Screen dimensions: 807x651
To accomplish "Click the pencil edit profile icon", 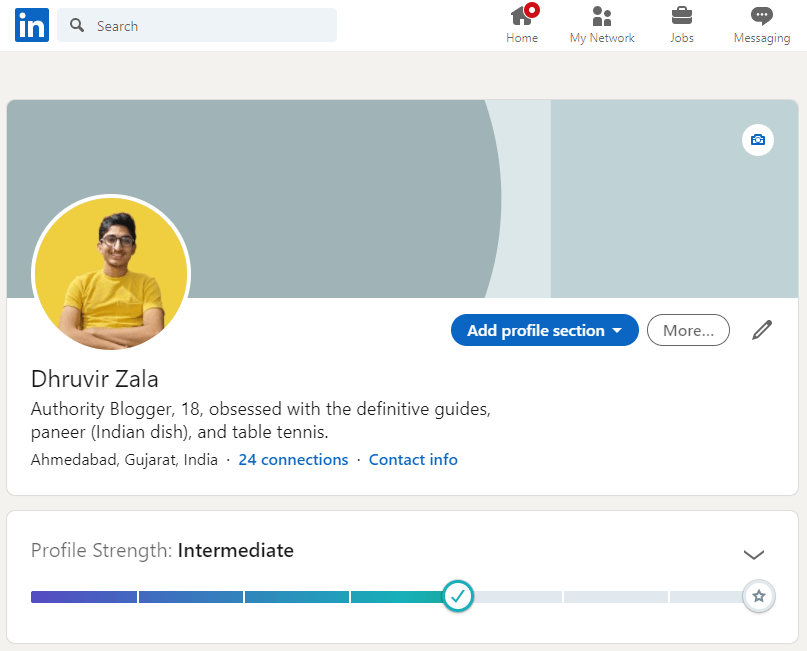I will pos(762,330).
